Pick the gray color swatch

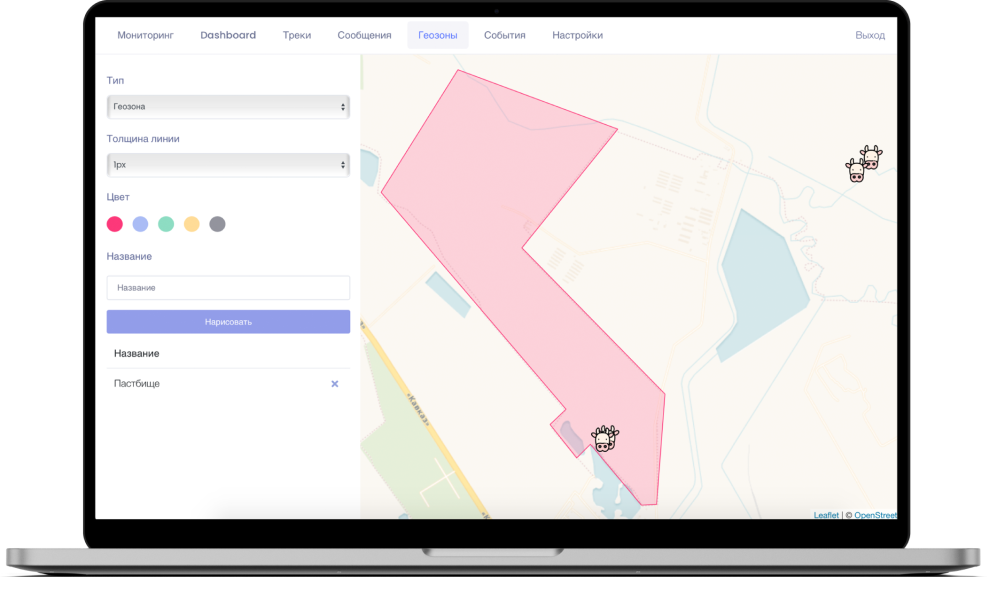click(x=217, y=224)
